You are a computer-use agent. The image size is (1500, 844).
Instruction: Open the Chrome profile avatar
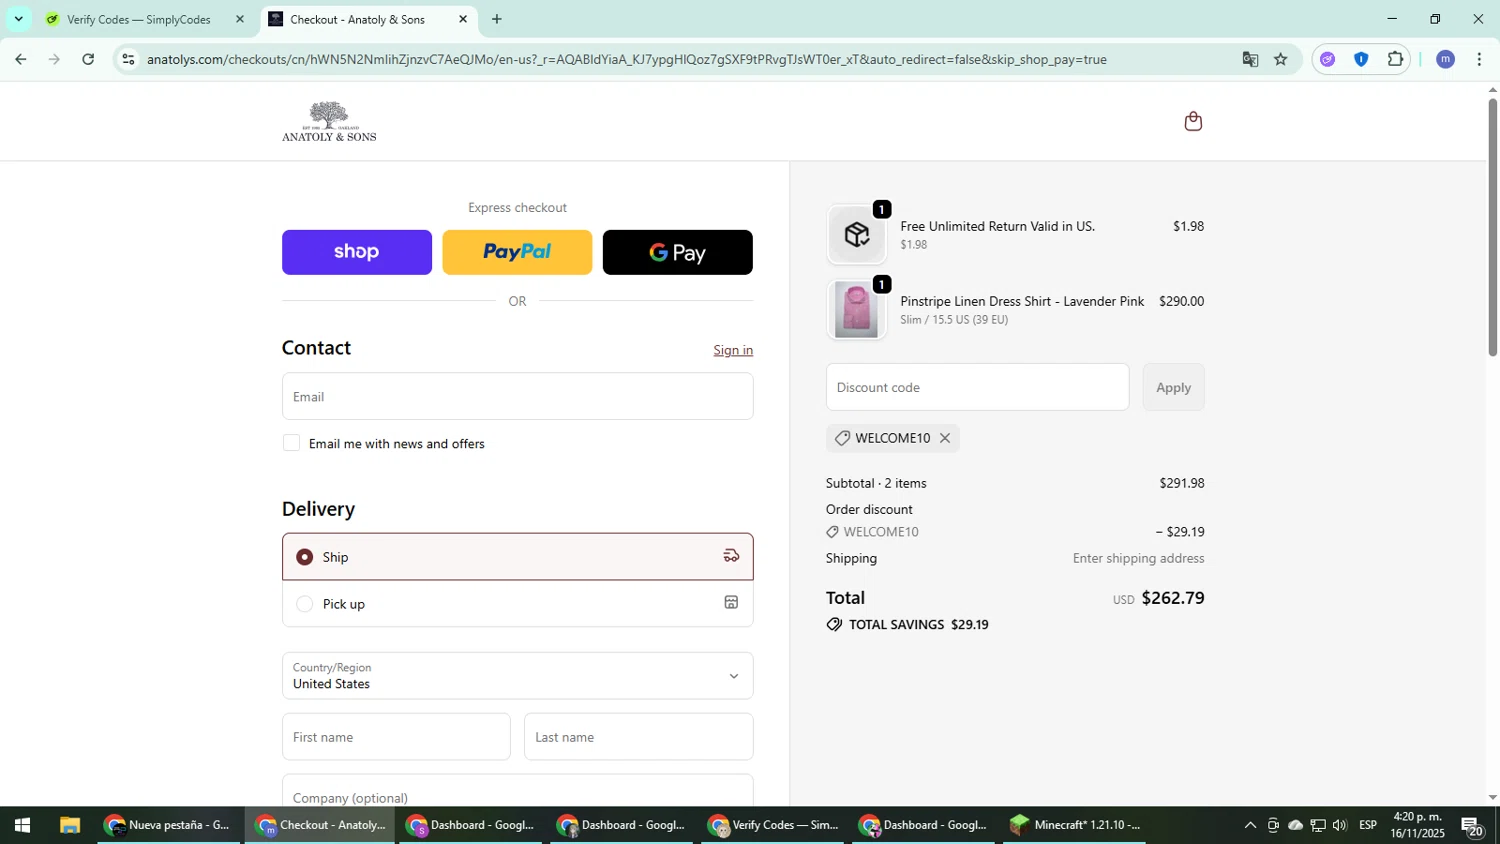click(1445, 59)
